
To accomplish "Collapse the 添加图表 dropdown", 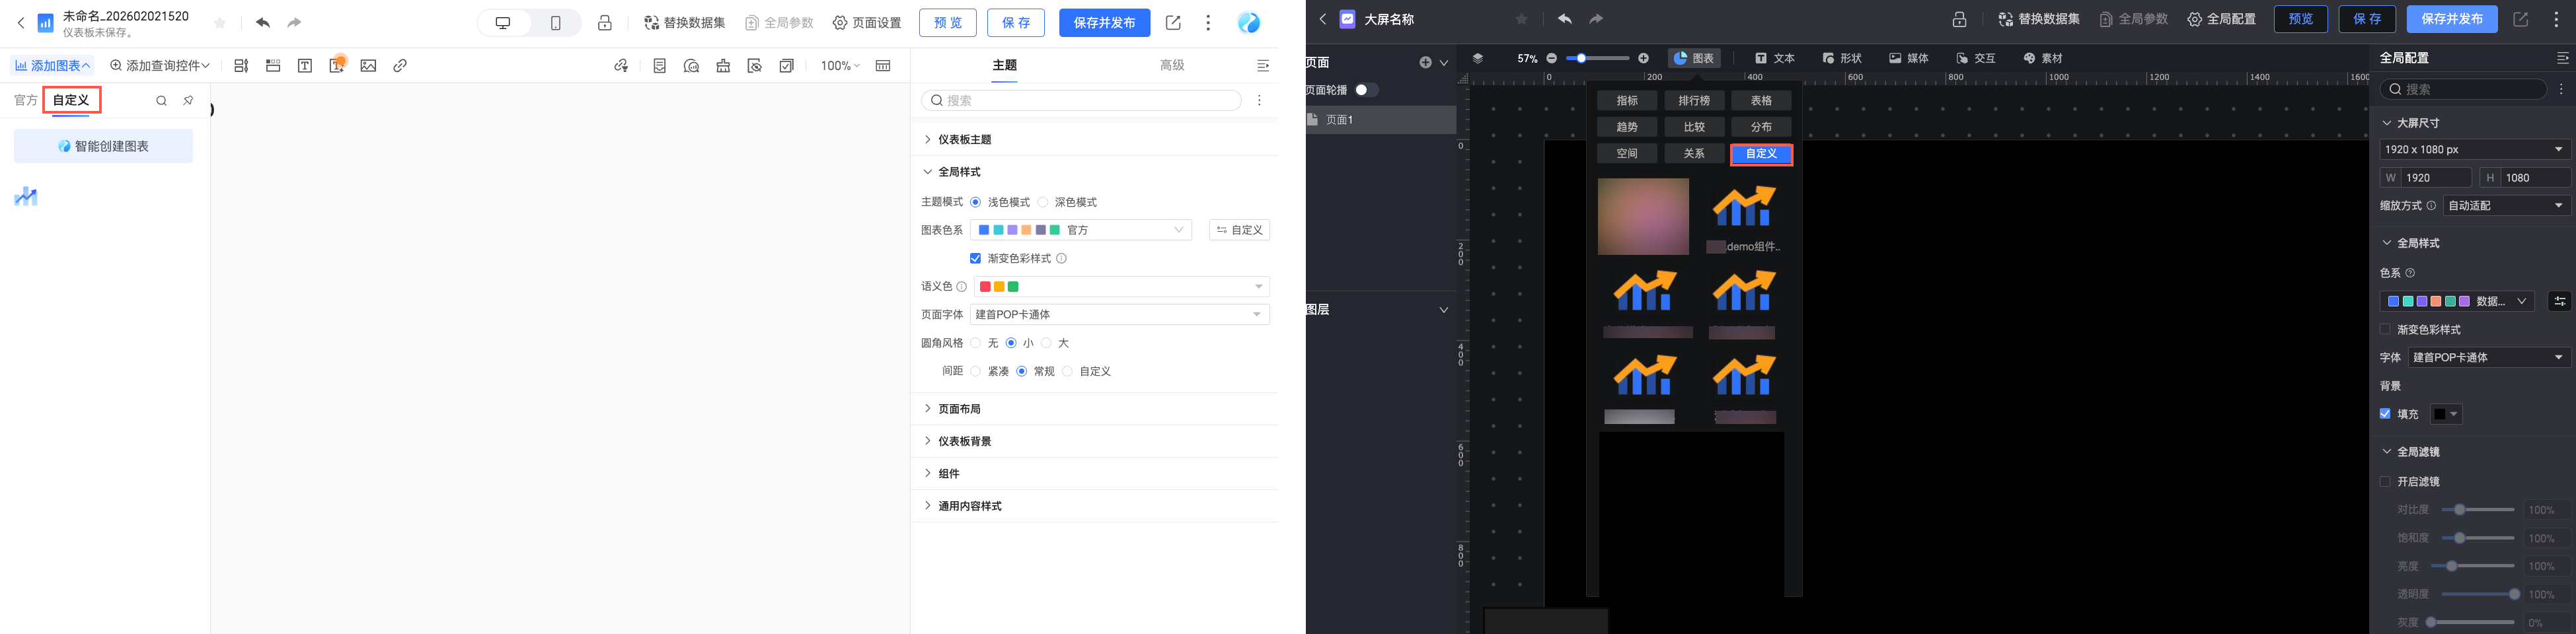I will pyautogui.click(x=52, y=66).
